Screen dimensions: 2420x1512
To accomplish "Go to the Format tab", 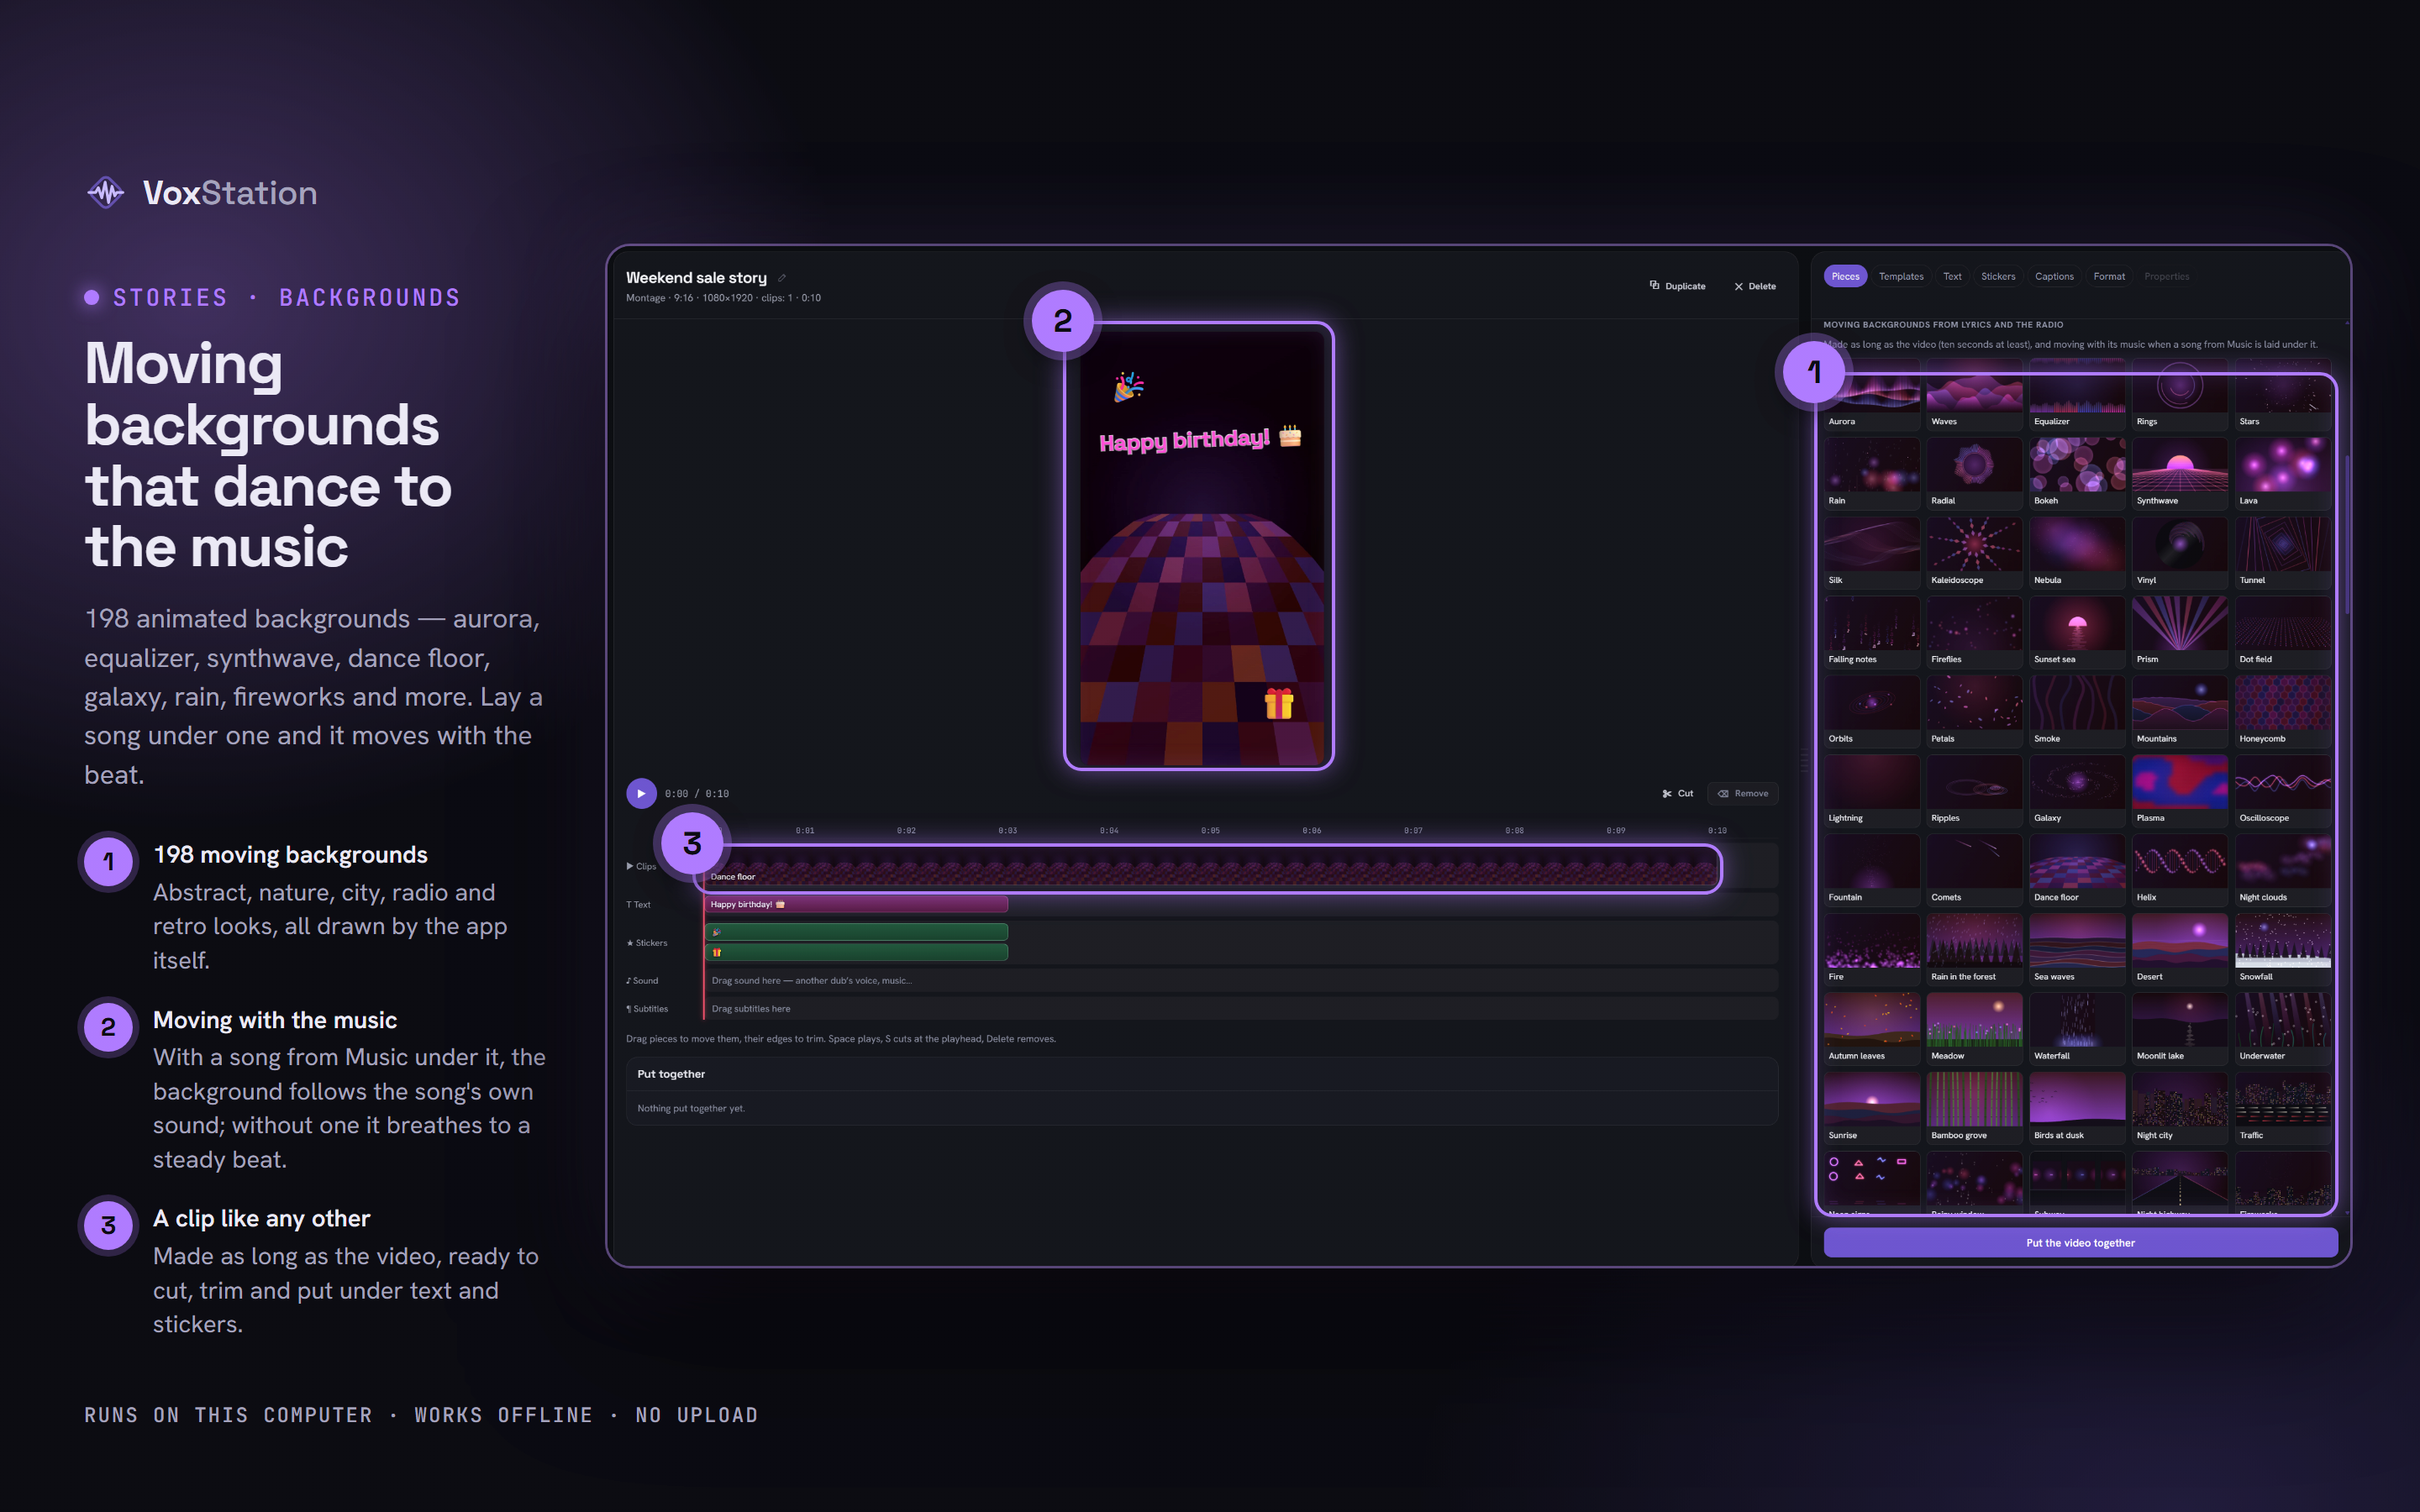I will point(2109,276).
